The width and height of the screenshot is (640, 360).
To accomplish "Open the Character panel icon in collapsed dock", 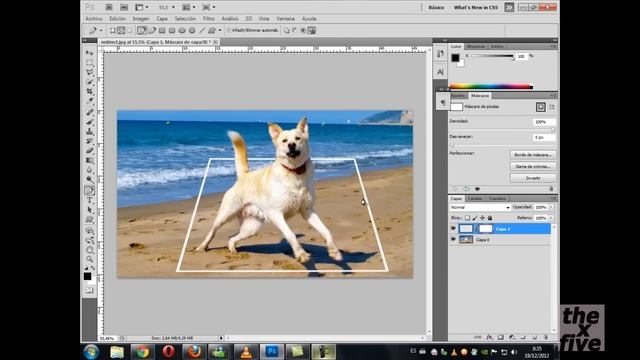I will tap(440, 72).
